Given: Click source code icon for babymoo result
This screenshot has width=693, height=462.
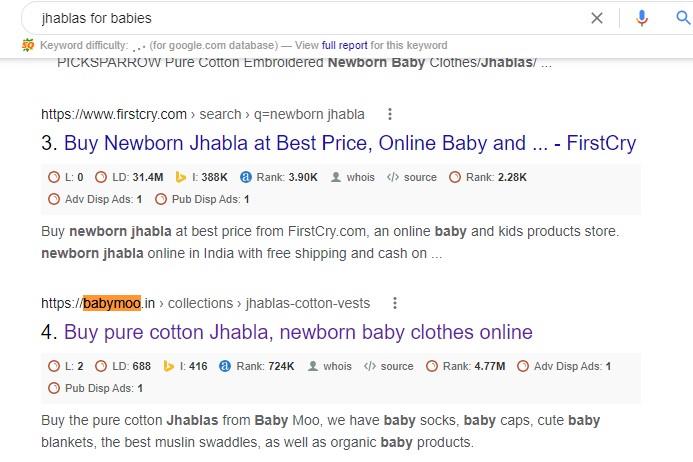Looking at the screenshot, I should click(370, 366).
